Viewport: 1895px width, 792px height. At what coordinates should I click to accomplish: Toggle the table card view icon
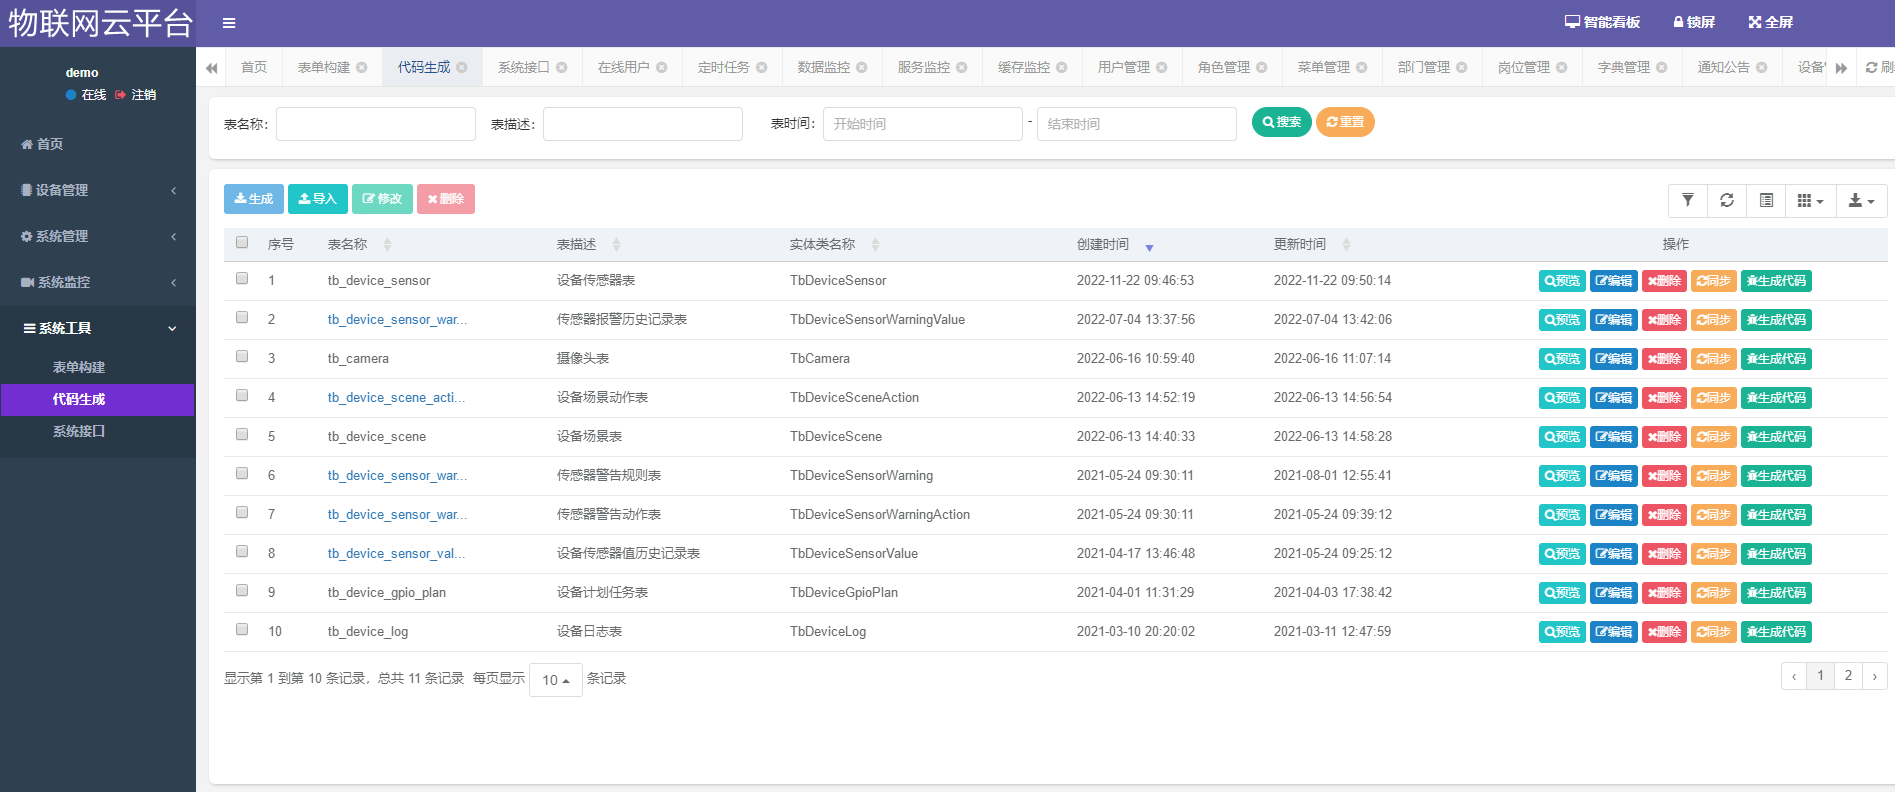tap(1767, 200)
